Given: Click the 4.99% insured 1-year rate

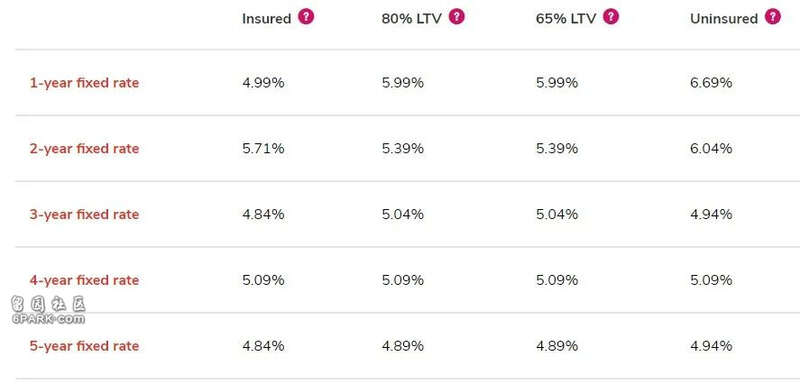Looking at the screenshot, I should (x=263, y=83).
